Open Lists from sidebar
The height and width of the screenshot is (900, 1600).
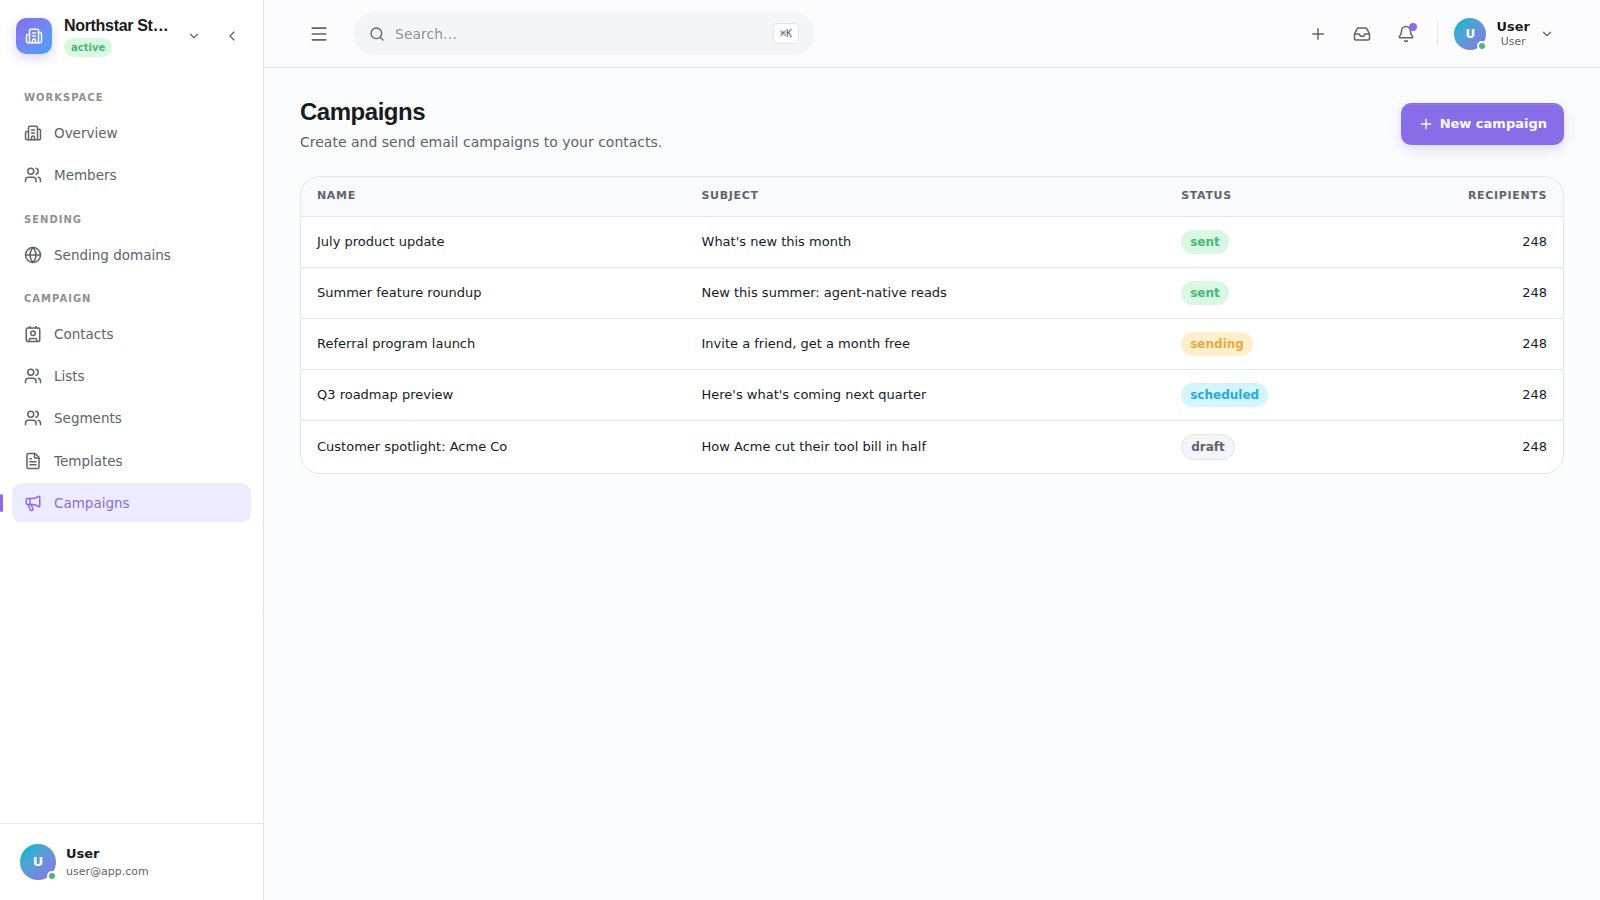click(x=131, y=376)
